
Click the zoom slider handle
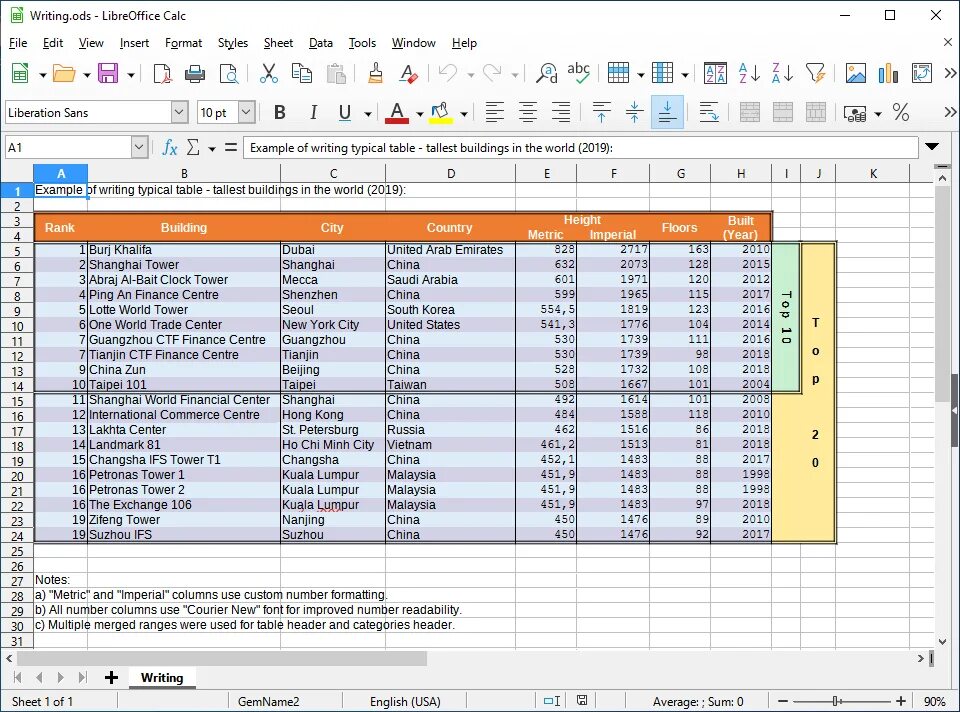point(836,701)
